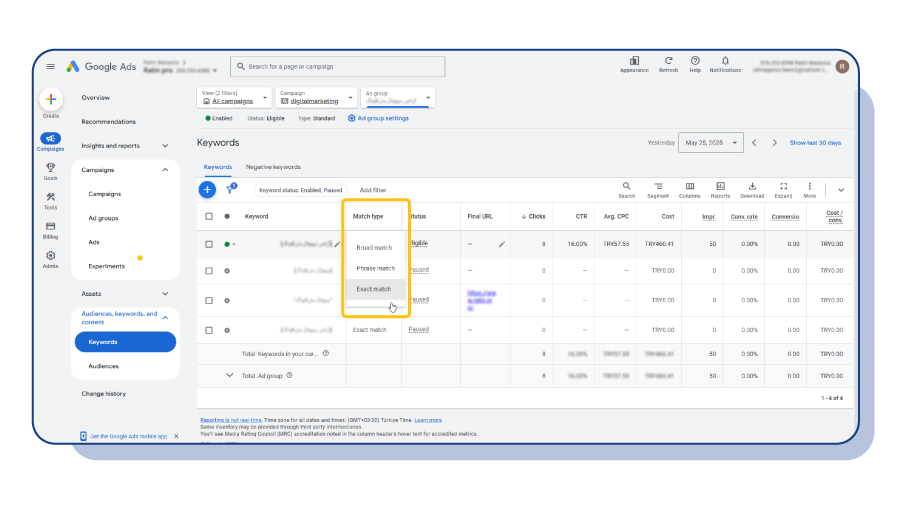Click the search for page or campaign field
The image size is (900, 509).
coord(338,67)
